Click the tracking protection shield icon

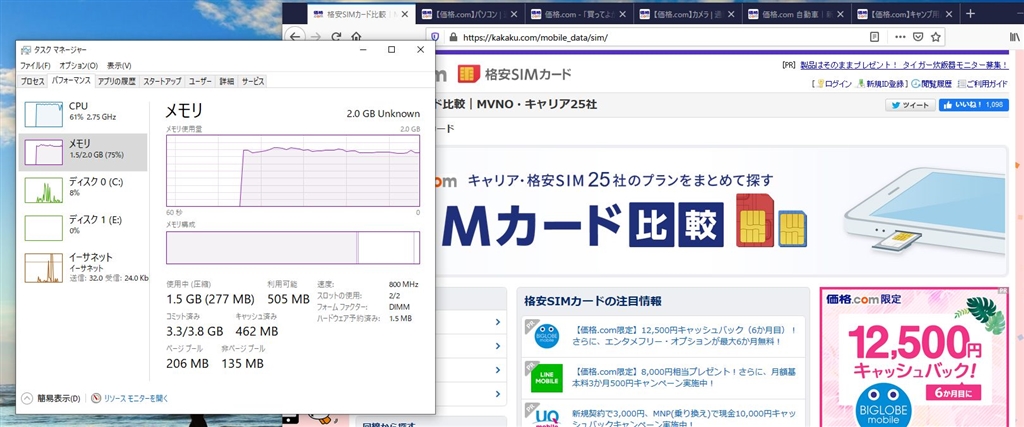pyautogui.click(x=434, y=36)
